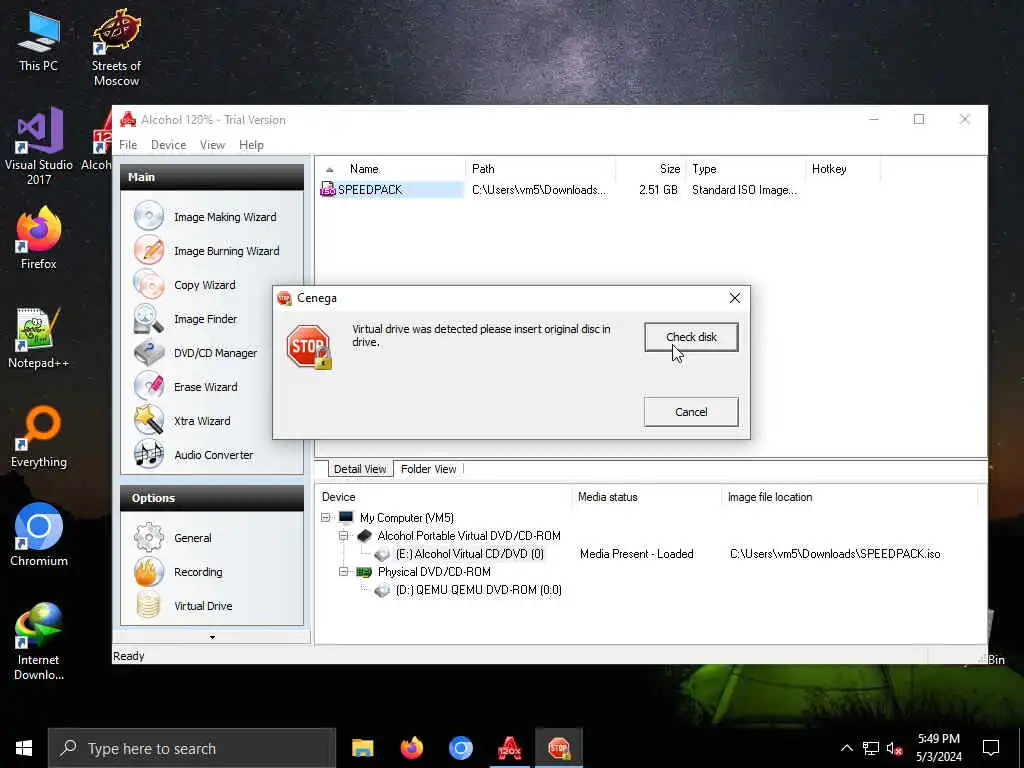Click Main section header in sidebar
The height and width of the screenshot is (768, 1024).
pyautogui.click(x=212, y=177)
